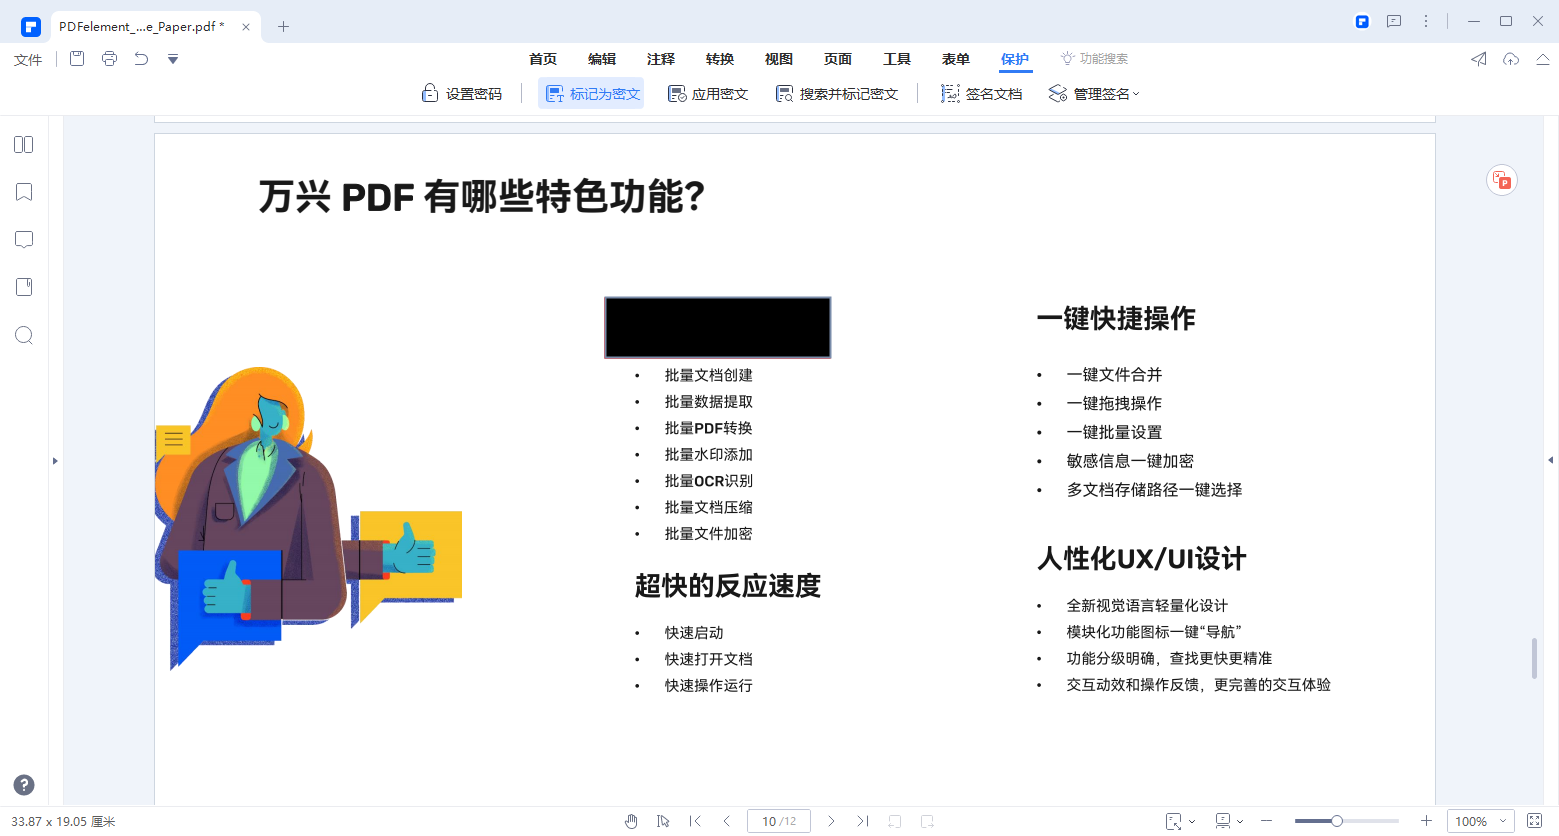Switch to the 视图 ribbon tab
This screenshot has height=836, width=1559.
(x=778, y=59)
